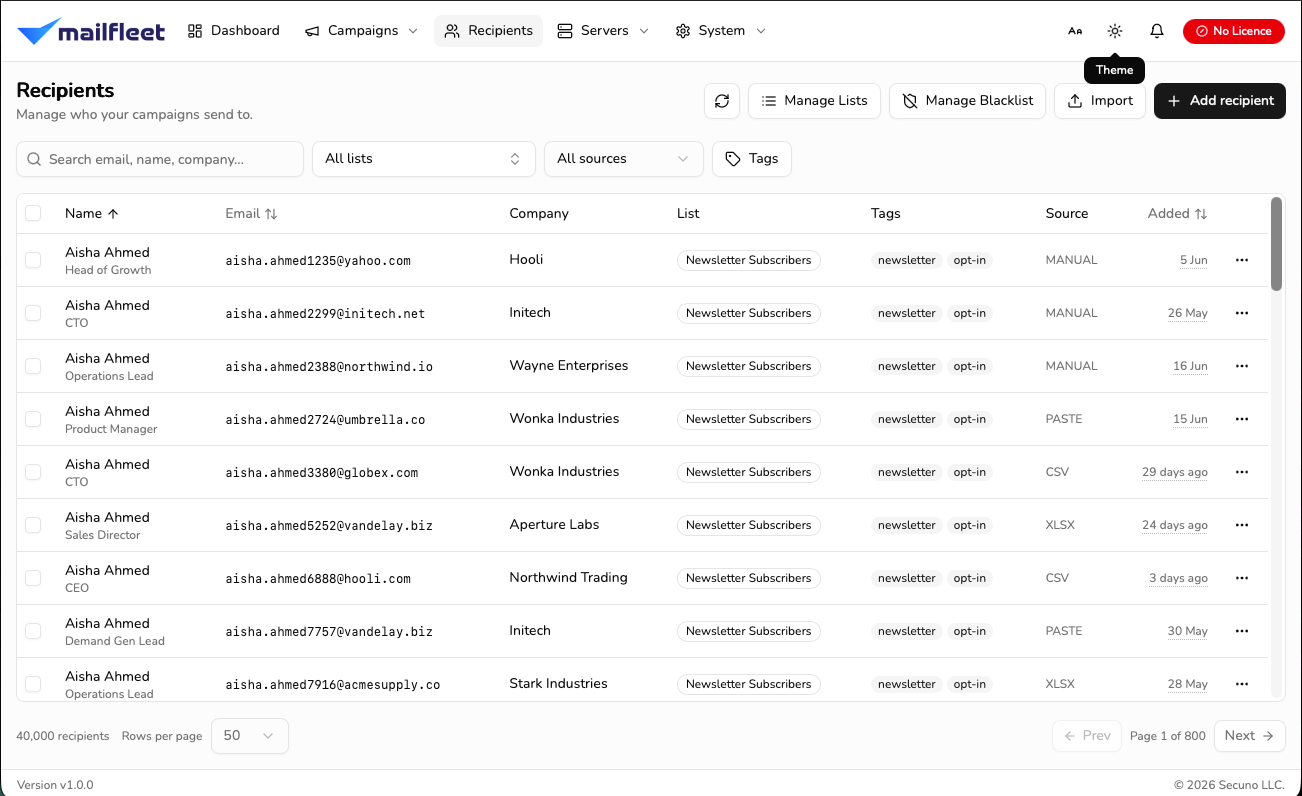This screenshot has width=1302, height=796.
Task: Click 'Version v1.0.0' footer text
Action: [55, 785]
